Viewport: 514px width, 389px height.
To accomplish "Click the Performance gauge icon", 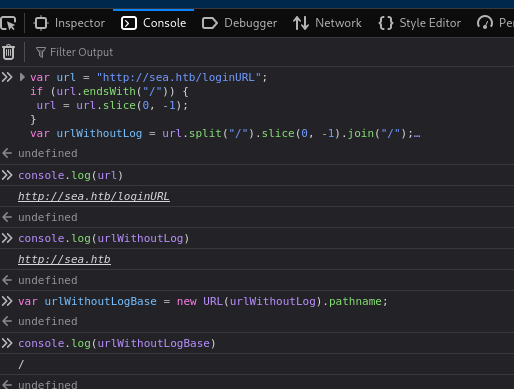I will coord(485,23).
